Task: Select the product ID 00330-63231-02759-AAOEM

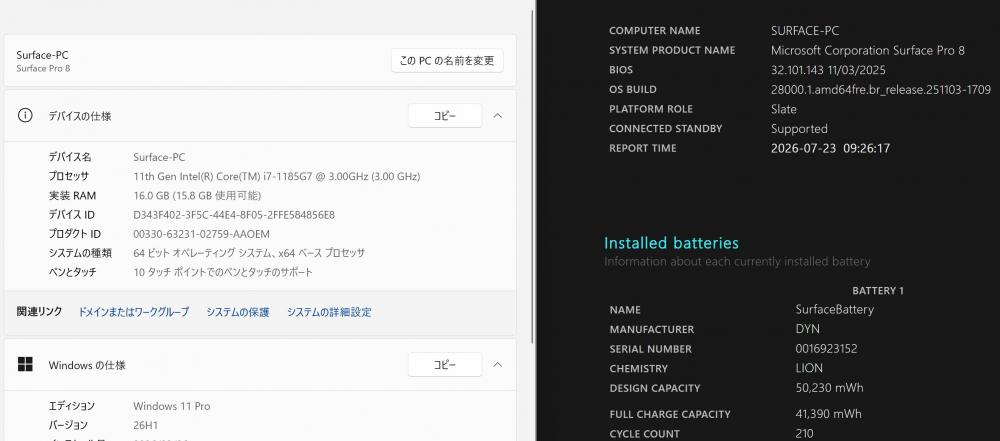Action: click(201, 234)
